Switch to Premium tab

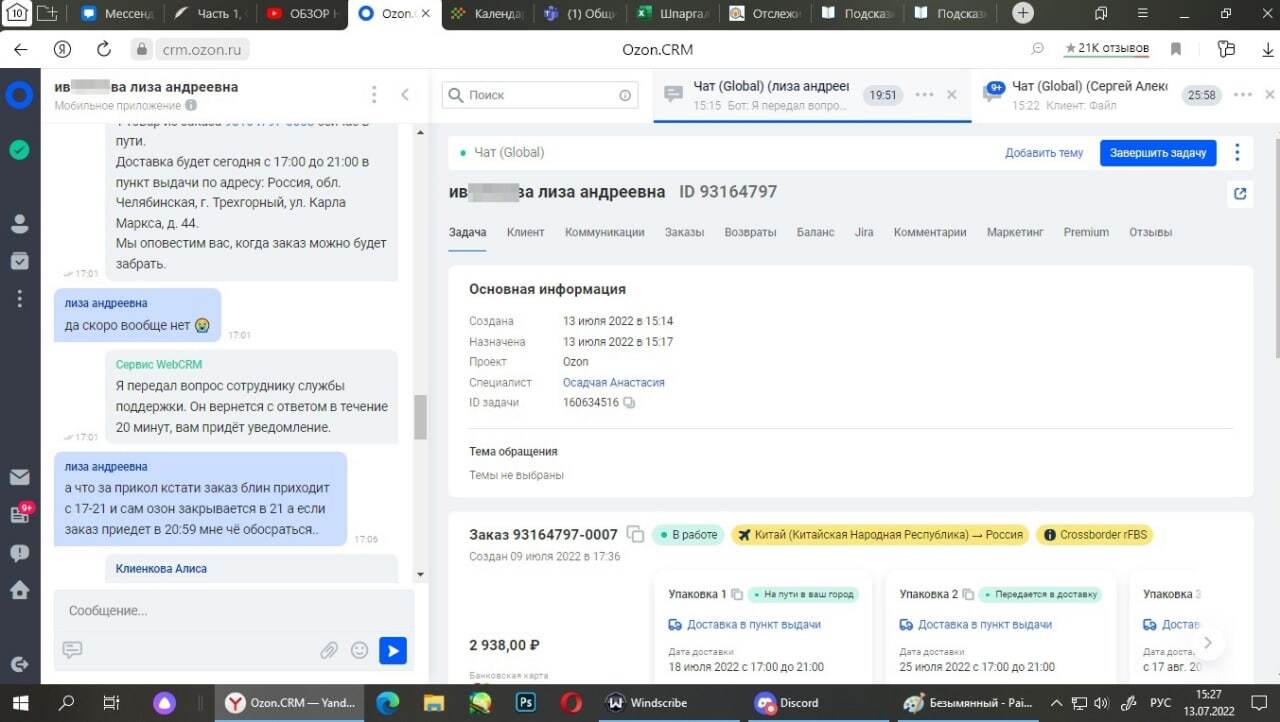[1086, 232]
